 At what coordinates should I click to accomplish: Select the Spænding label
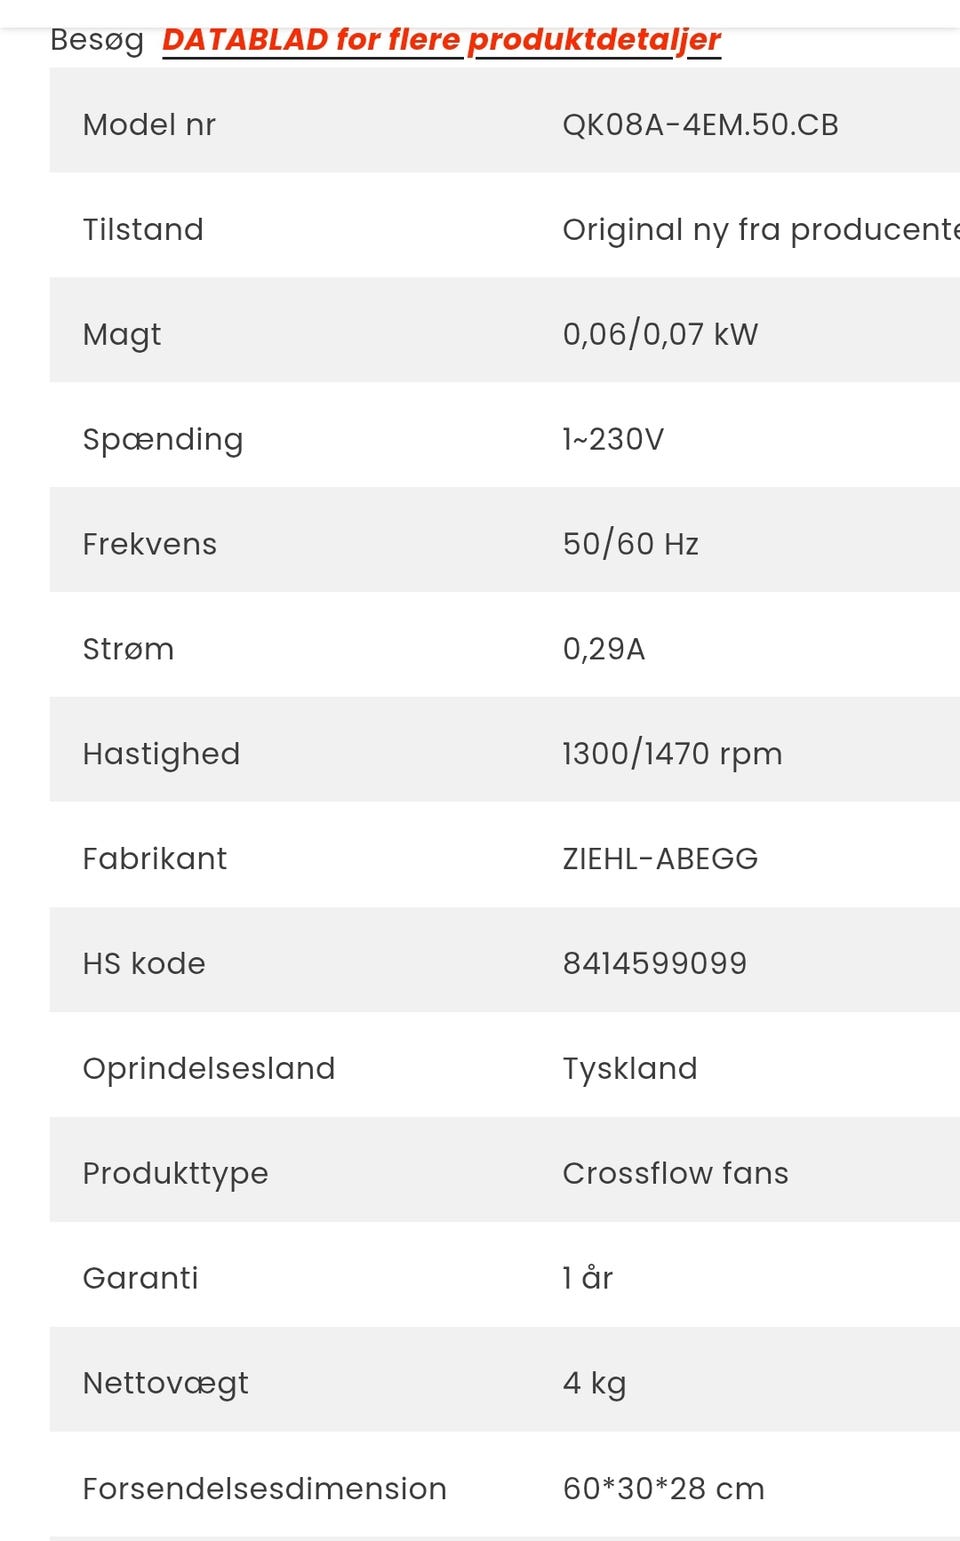(163, 440)
